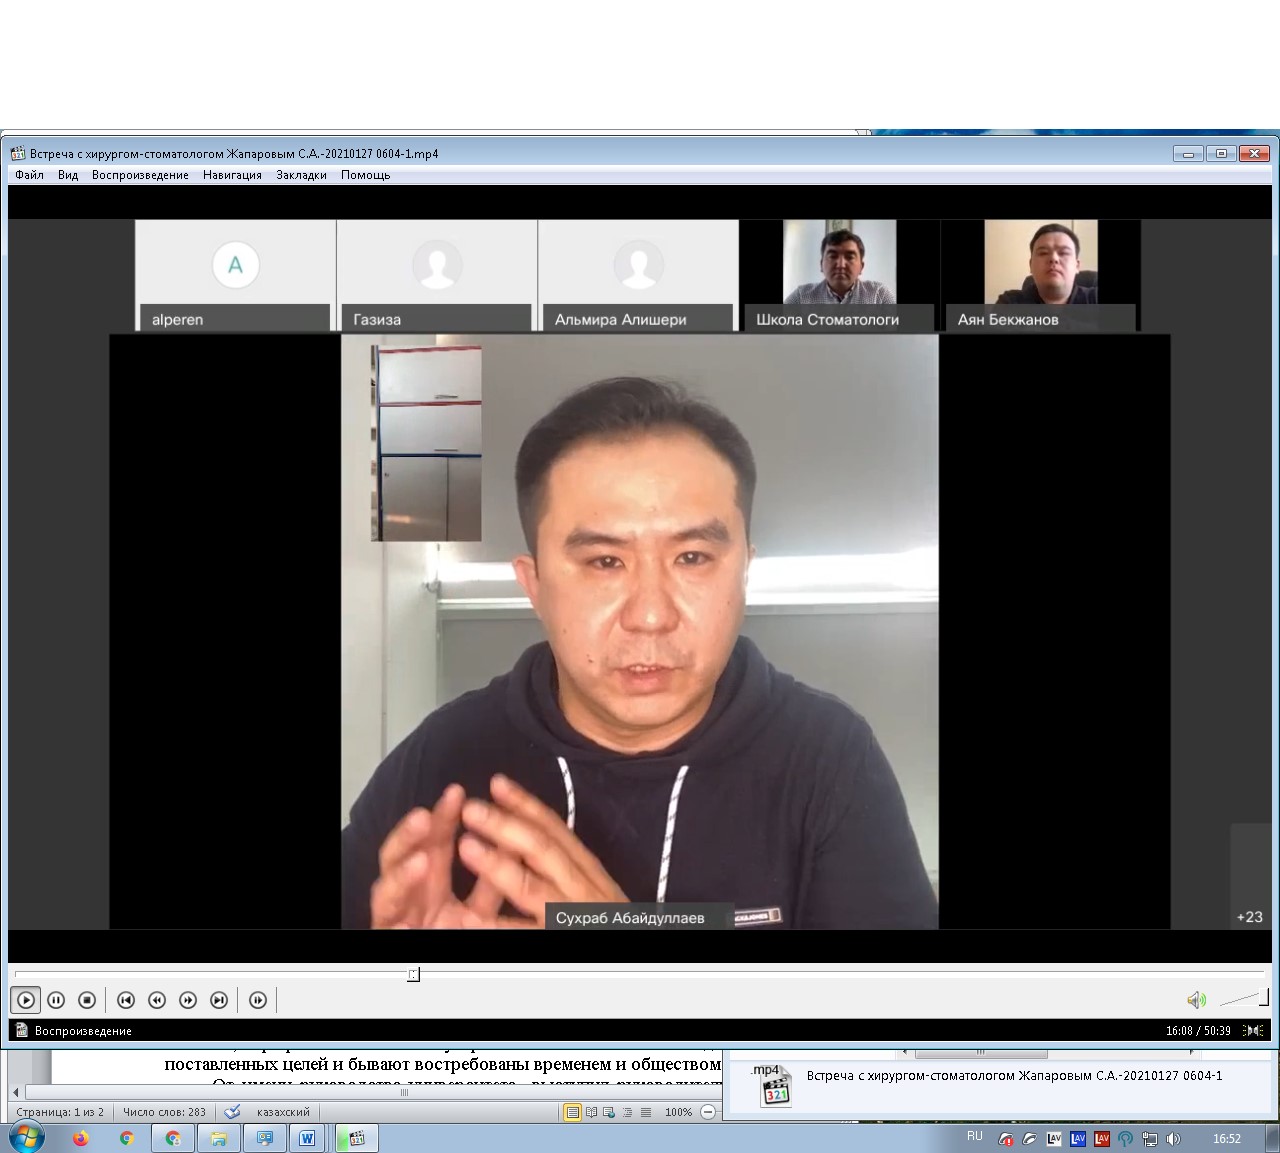The width and height of the screenshot is (1280, 1153).
Task: Adjust the player volume slider
Action: click(x=1245, y=998)
